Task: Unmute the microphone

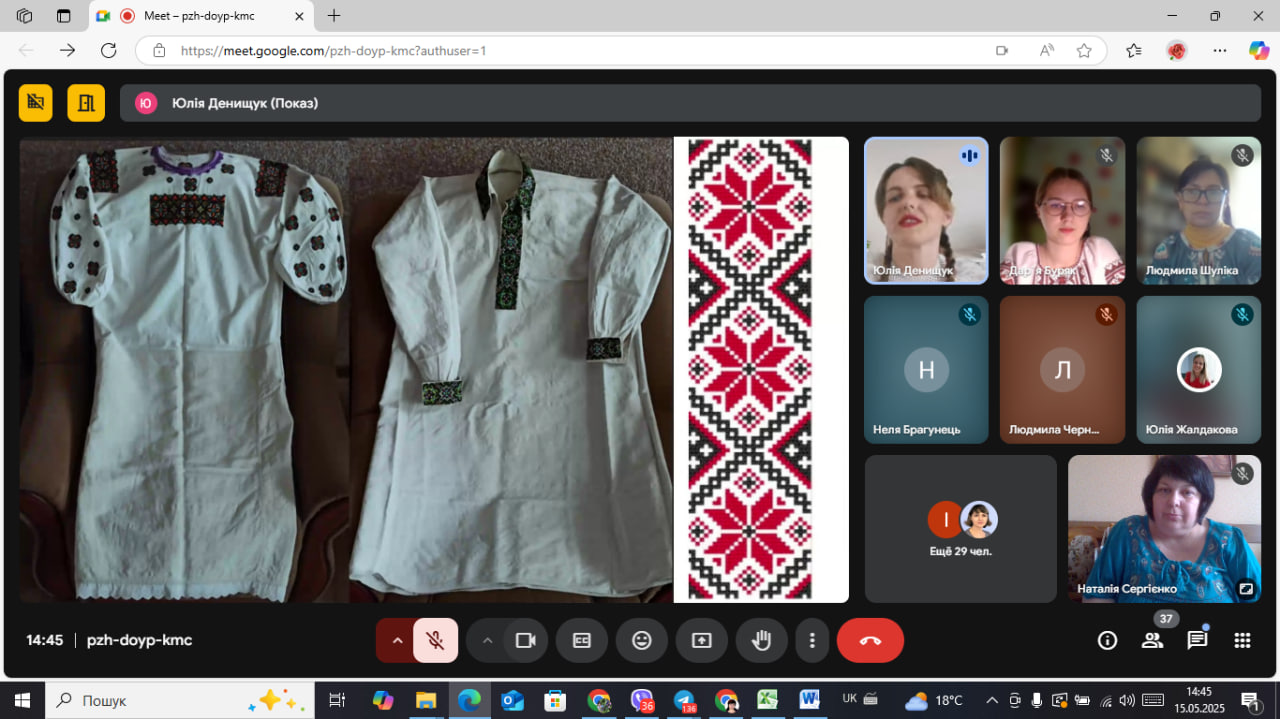Action: (435, 641)
